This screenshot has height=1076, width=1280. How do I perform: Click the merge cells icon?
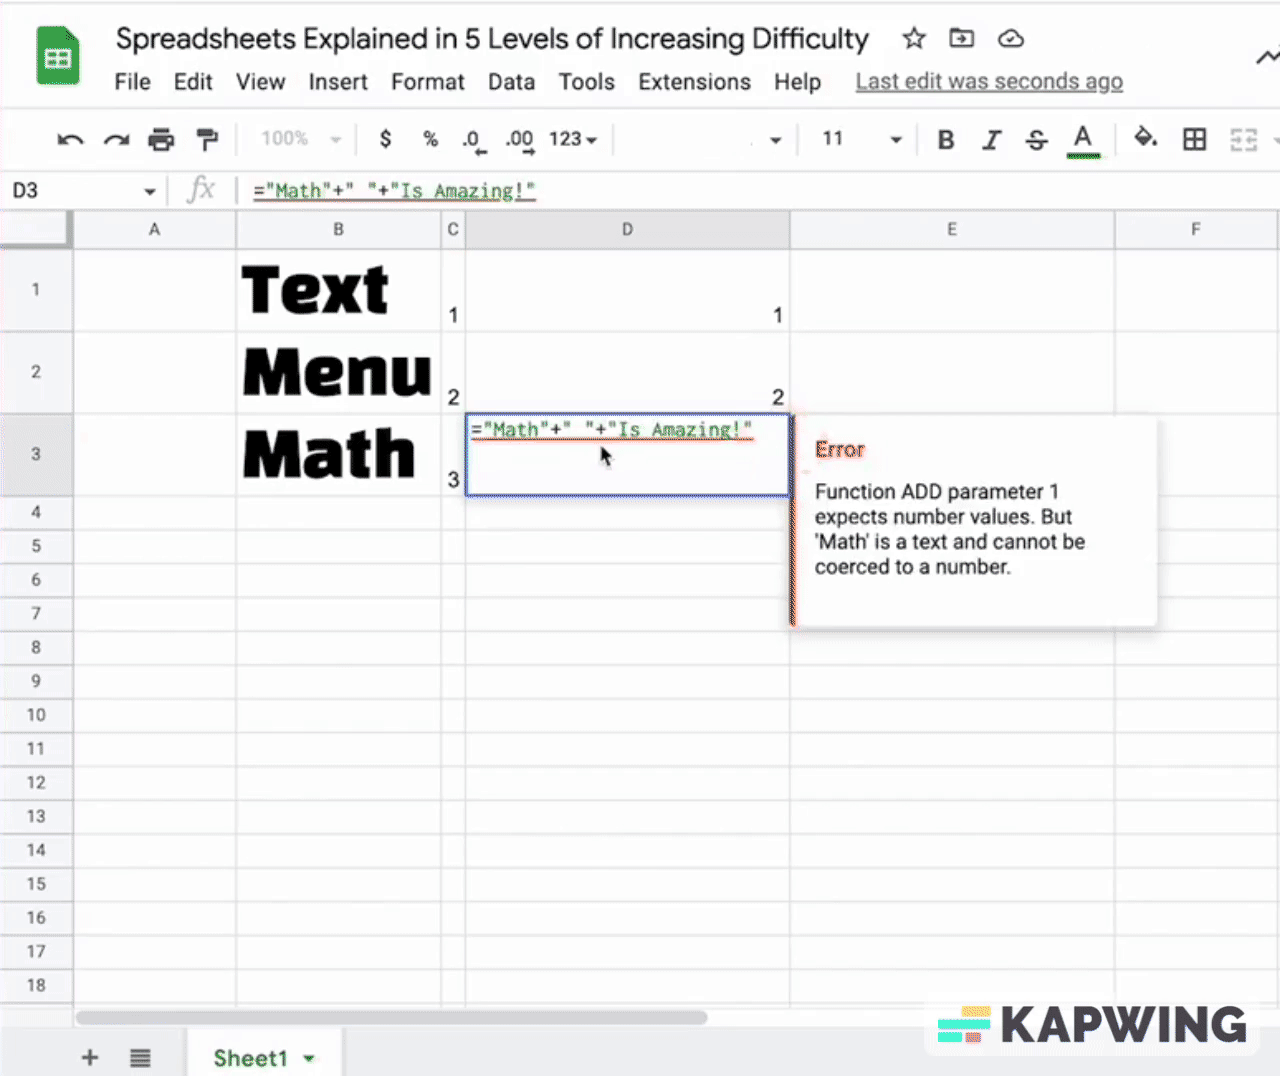[x=1243, y=139]
